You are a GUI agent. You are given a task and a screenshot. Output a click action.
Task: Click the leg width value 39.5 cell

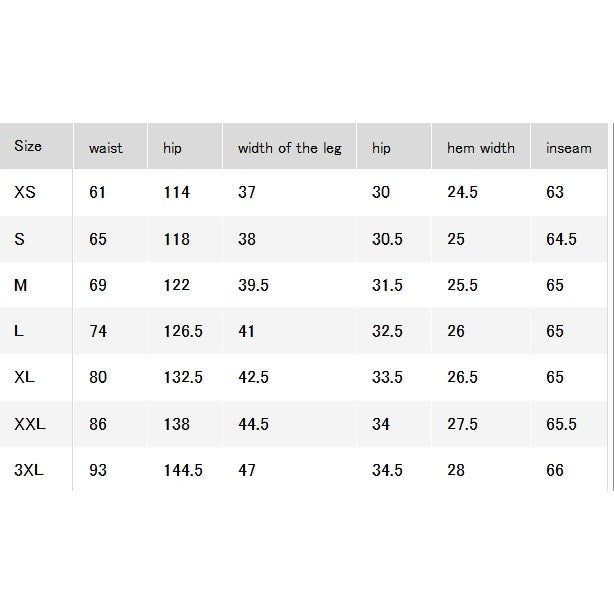pos(289,285)
